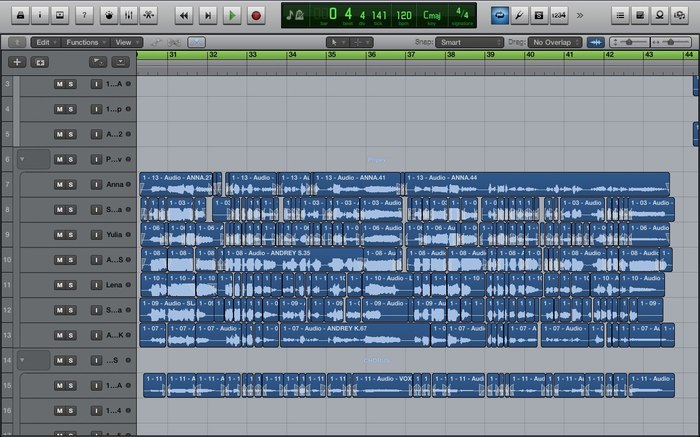Toggle Cycle mode on the control bar

point(499,15)
